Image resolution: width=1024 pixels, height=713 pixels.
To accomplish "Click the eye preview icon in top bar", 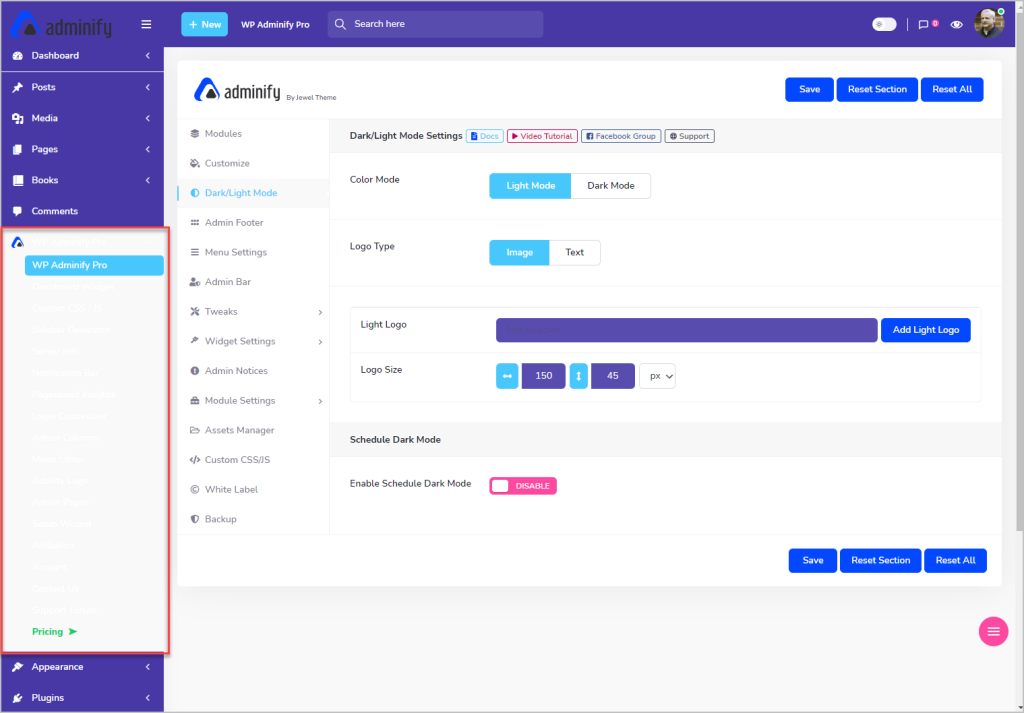I will [x=956, y=25].
